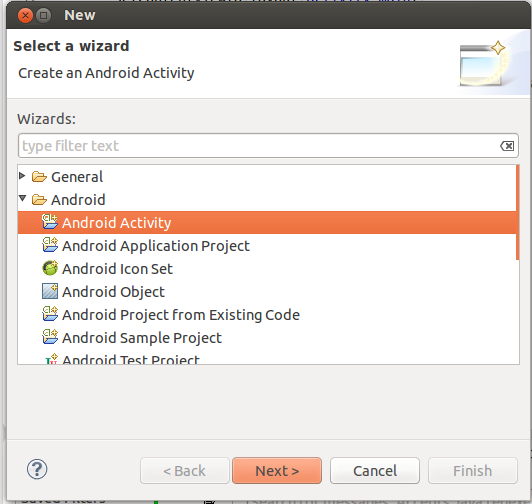
Task: Click the Android Sample Project icon
Action: coord(50,337)
